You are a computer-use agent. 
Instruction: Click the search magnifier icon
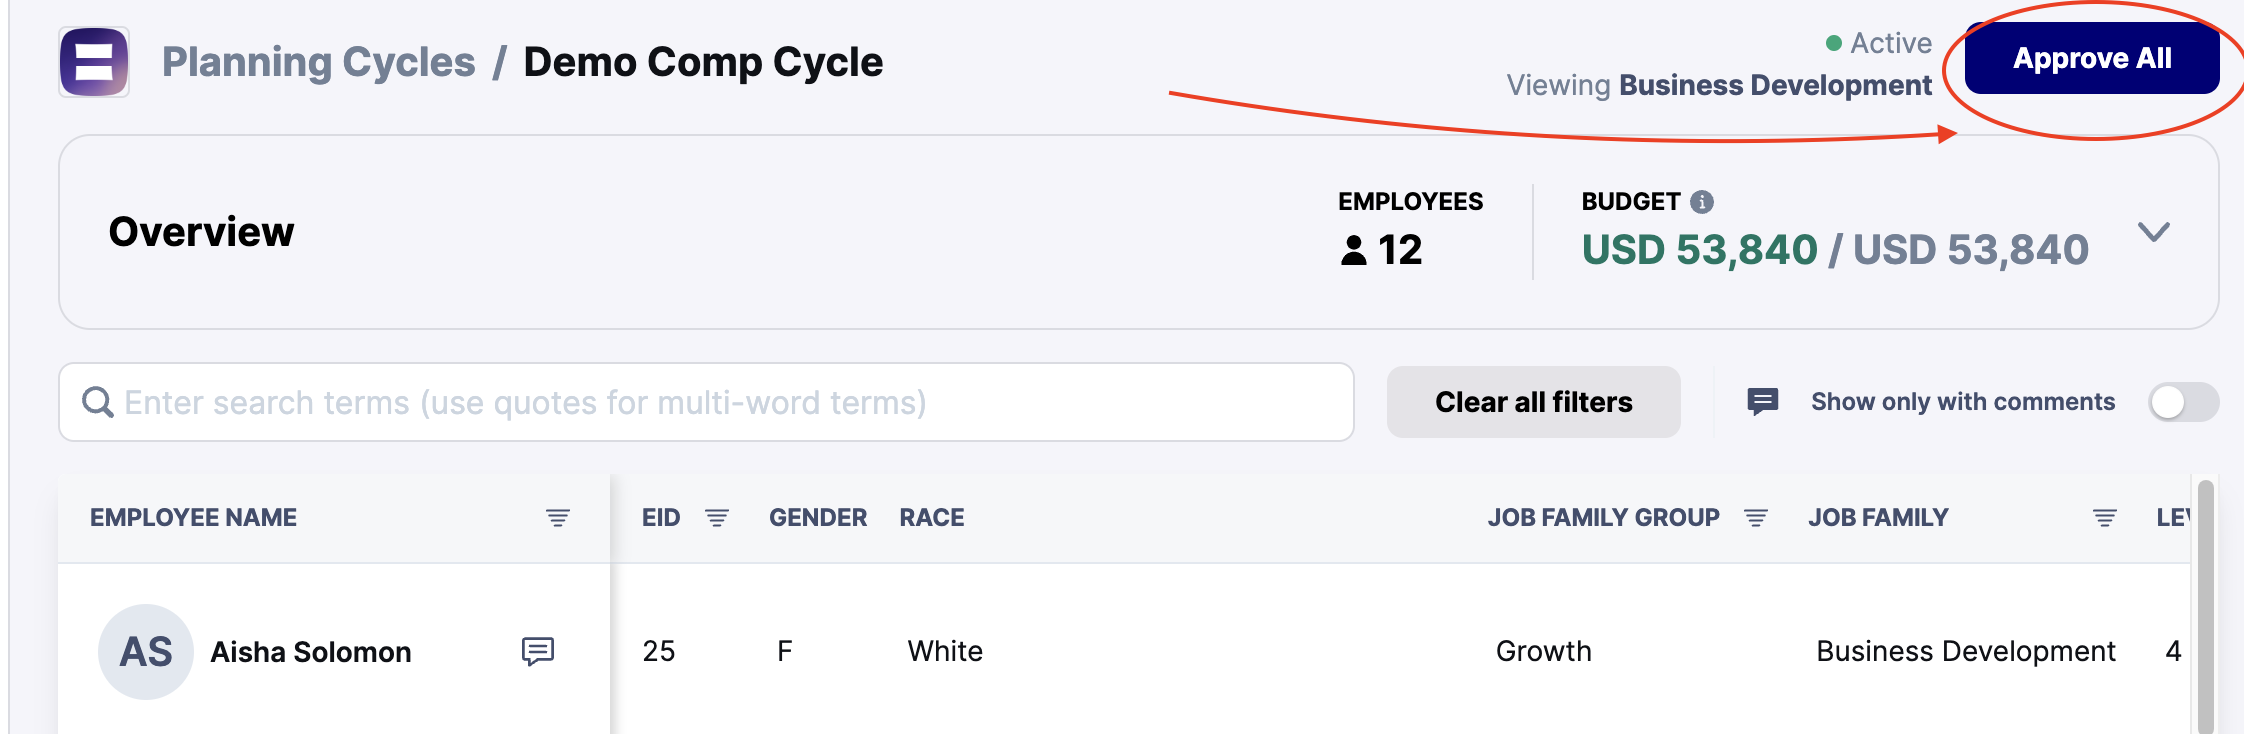click(x=97, y=402)
